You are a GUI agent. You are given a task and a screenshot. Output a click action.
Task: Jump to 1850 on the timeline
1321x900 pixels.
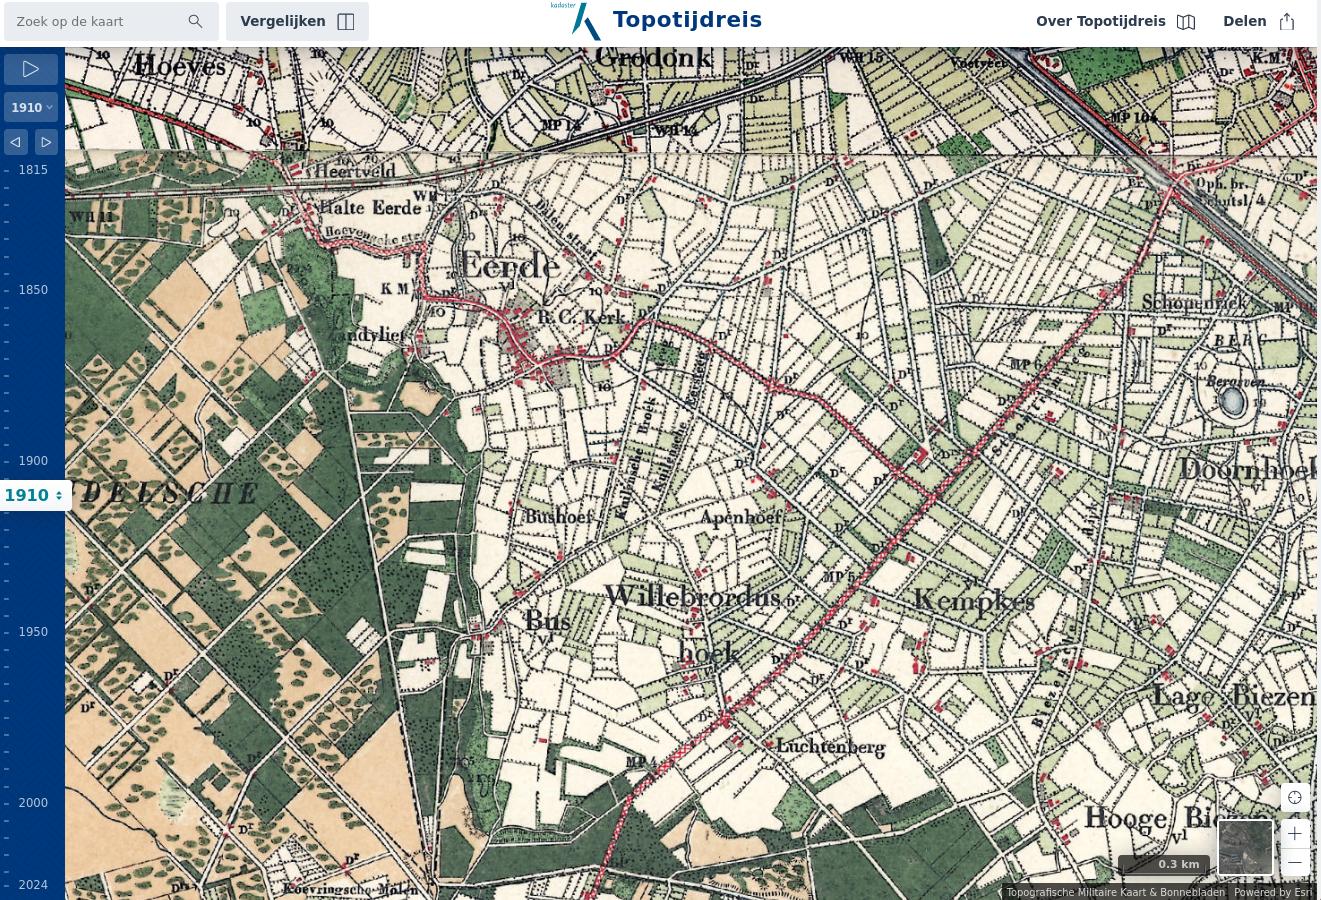coord(33,290)
